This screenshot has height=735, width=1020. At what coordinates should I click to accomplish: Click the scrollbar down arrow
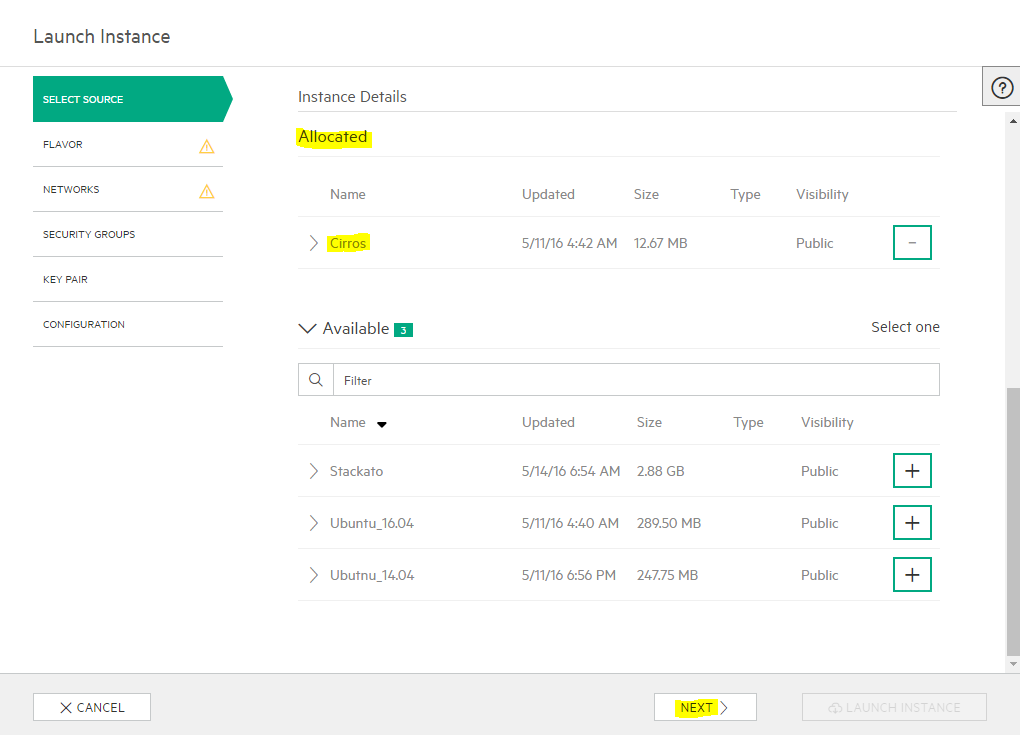[x=1013, y=664]
